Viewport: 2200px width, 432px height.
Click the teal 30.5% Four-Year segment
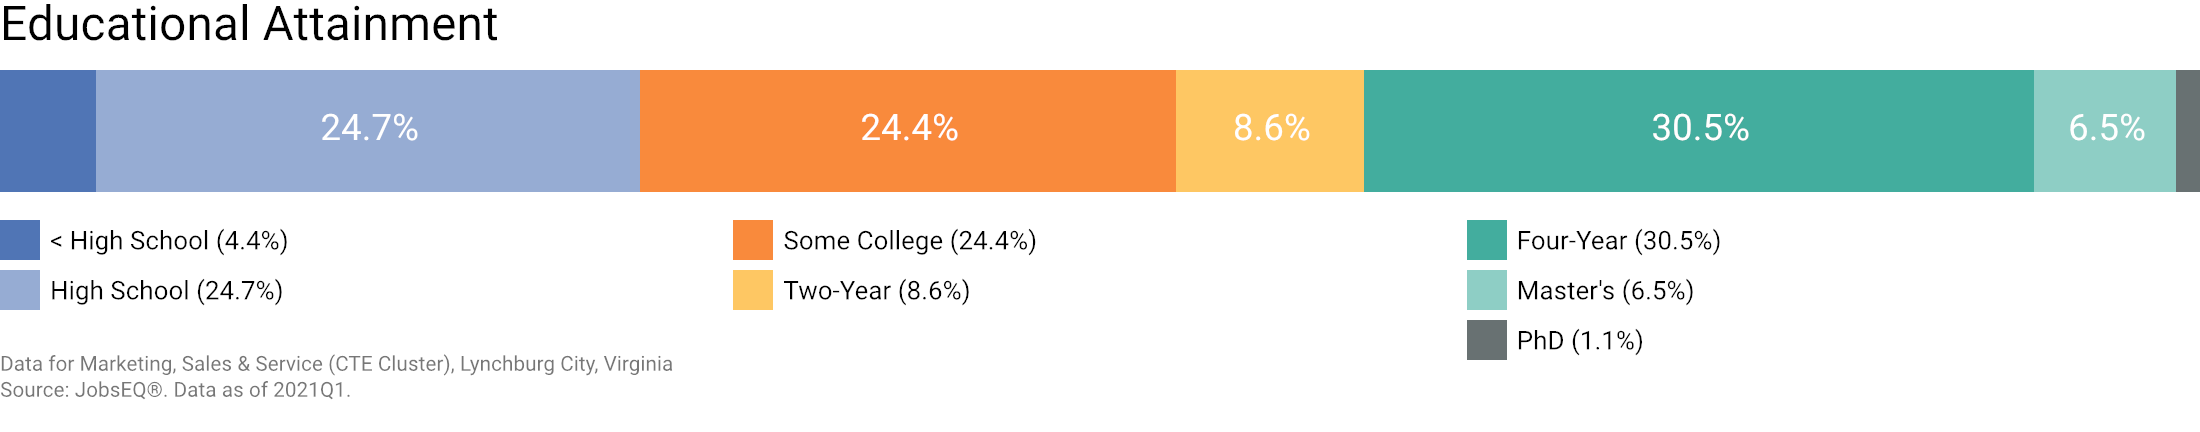pyautogui.click(x=1699, y=131)
